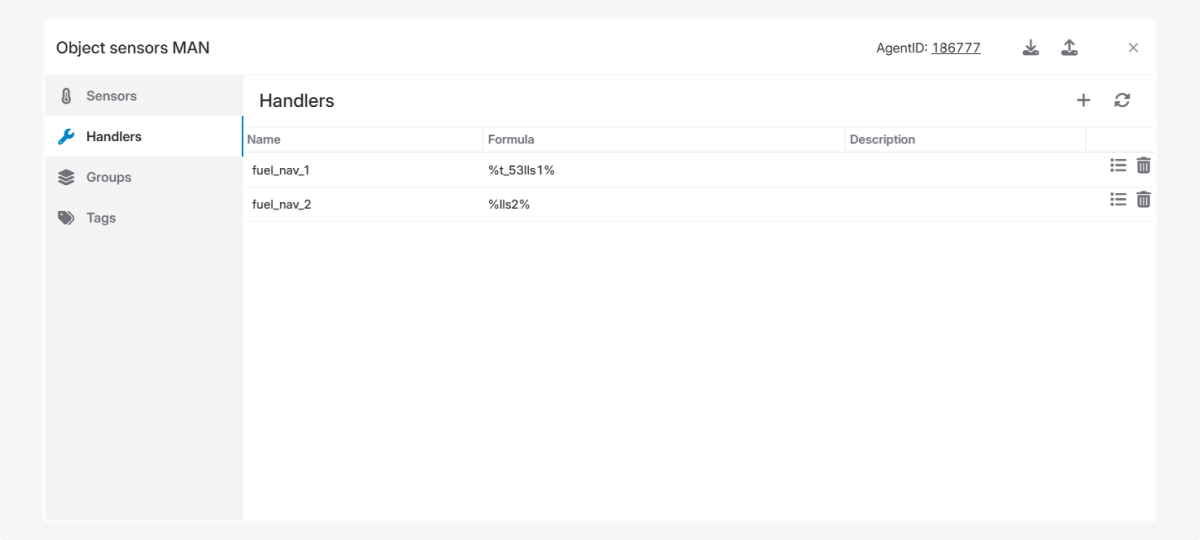Click the %t_53lls1% formula cell
1200x540 pixels.
click(521, 171)
